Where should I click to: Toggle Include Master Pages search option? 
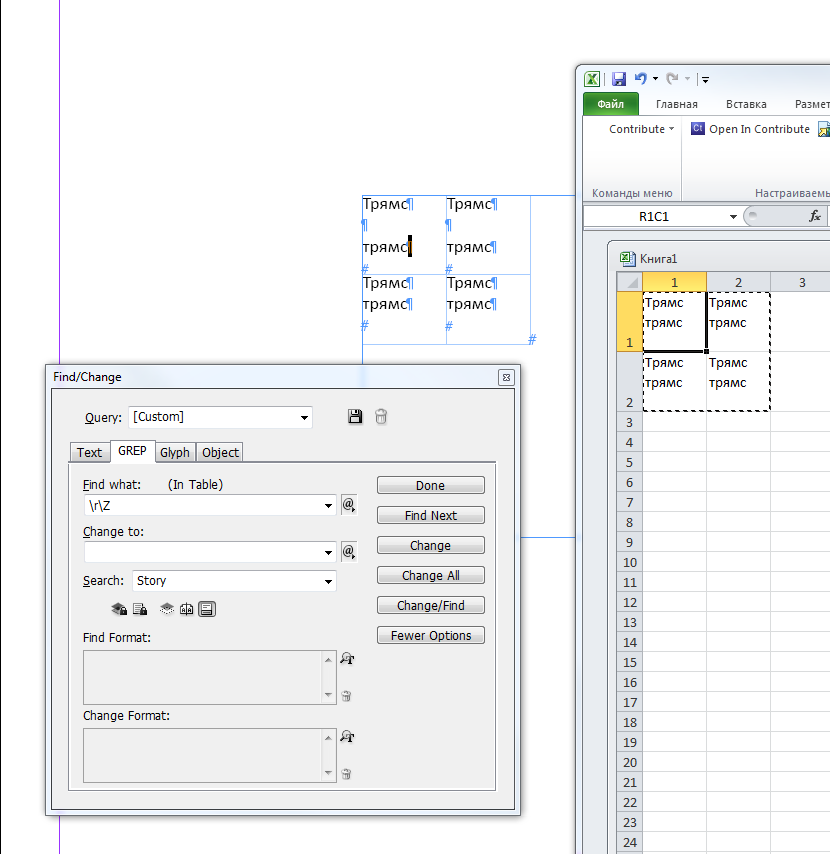pos(186,609)
